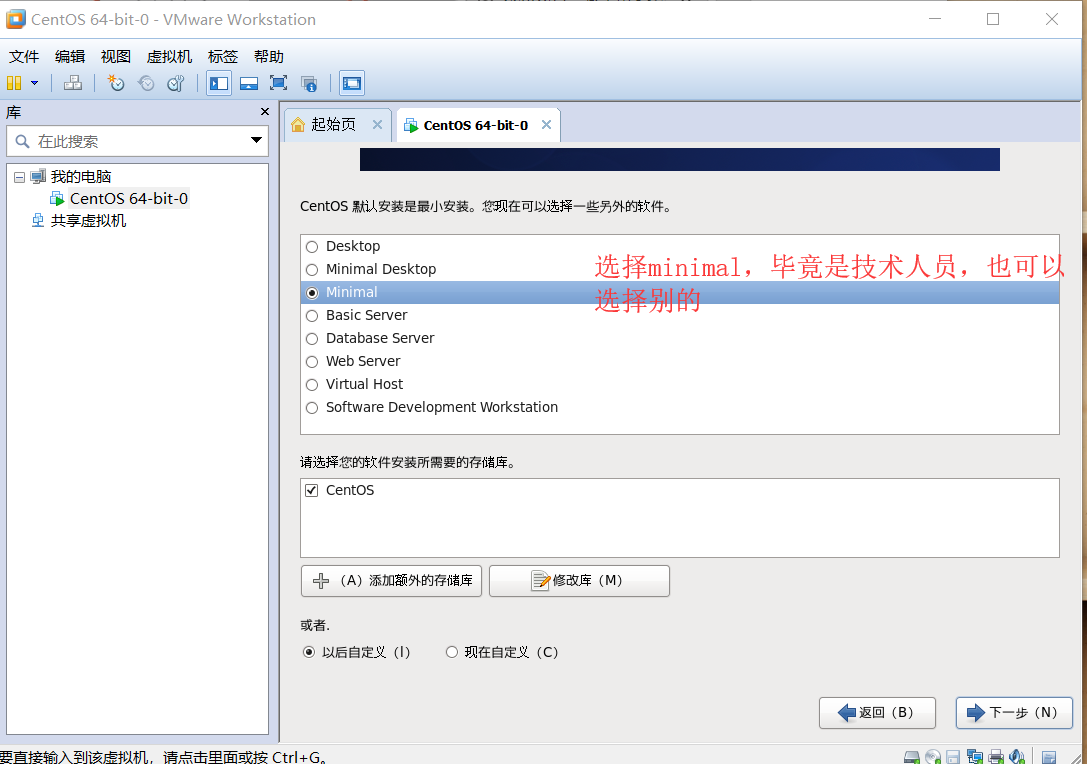Switch to the 起始页 tab
The image size is (1087, 764).
pos(338,125)
